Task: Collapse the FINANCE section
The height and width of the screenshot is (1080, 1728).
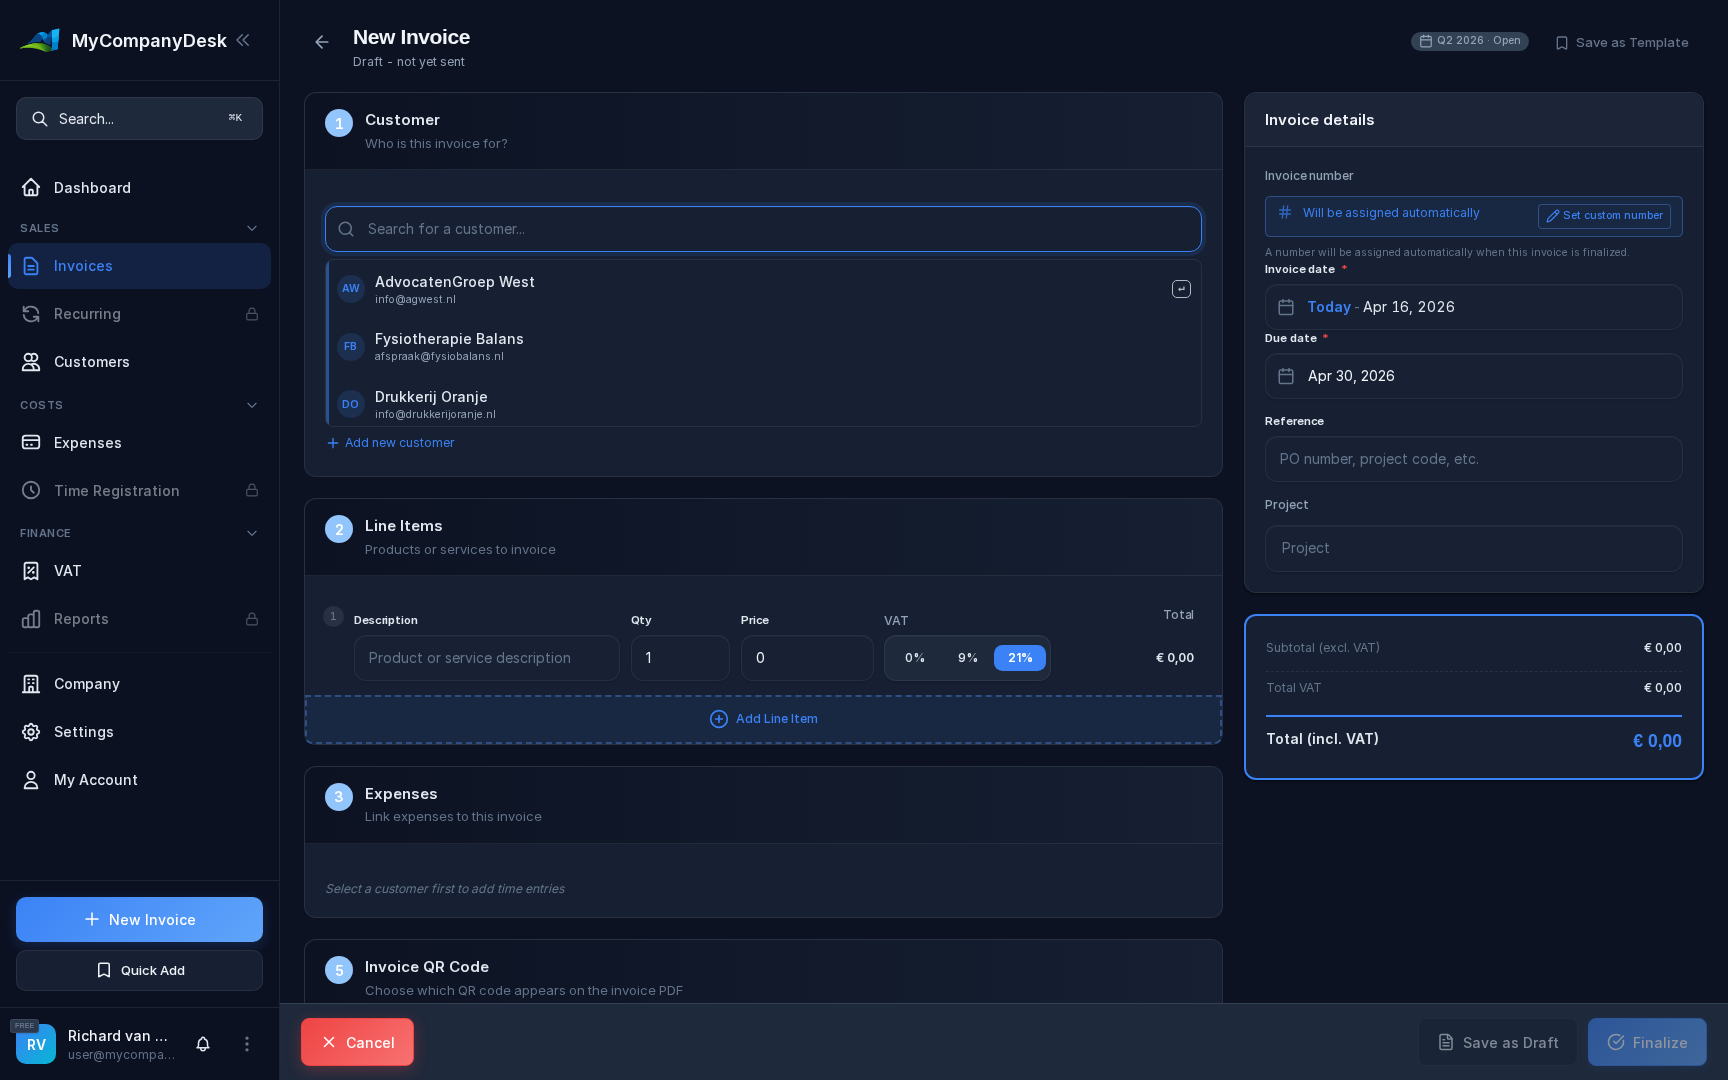Action: pos(252,533)
